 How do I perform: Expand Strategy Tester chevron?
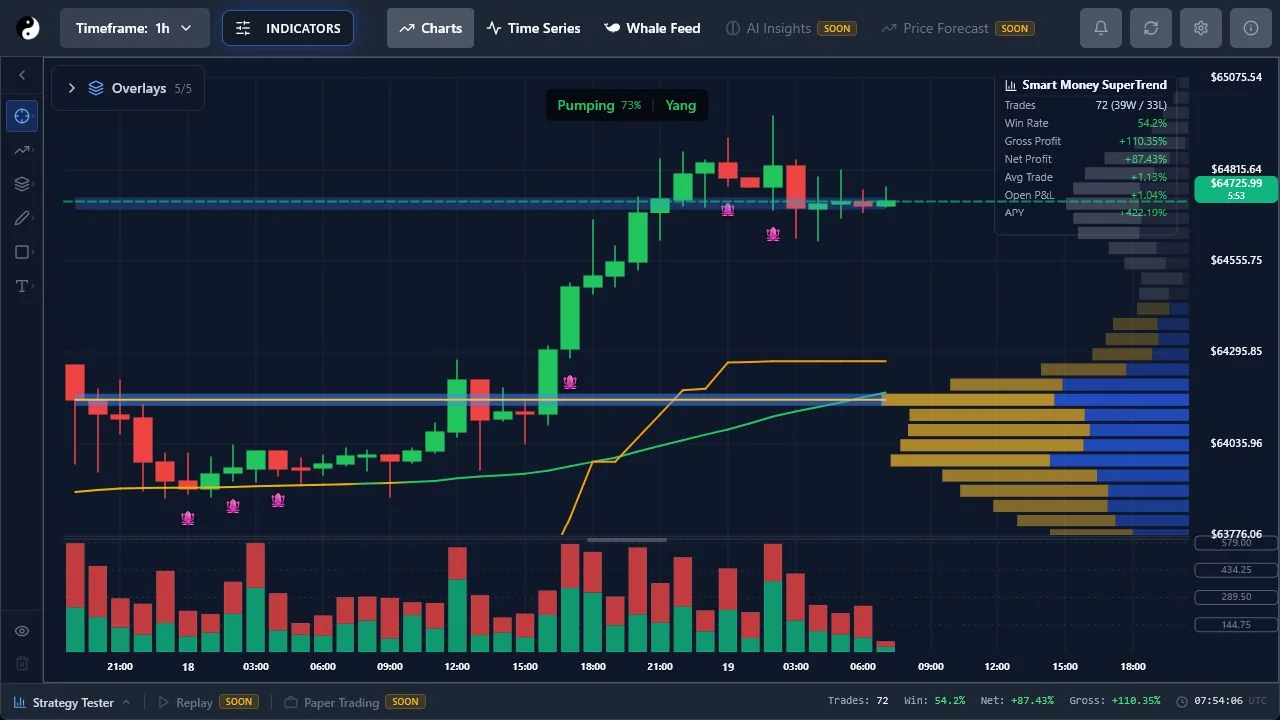[x=126, y=702]
